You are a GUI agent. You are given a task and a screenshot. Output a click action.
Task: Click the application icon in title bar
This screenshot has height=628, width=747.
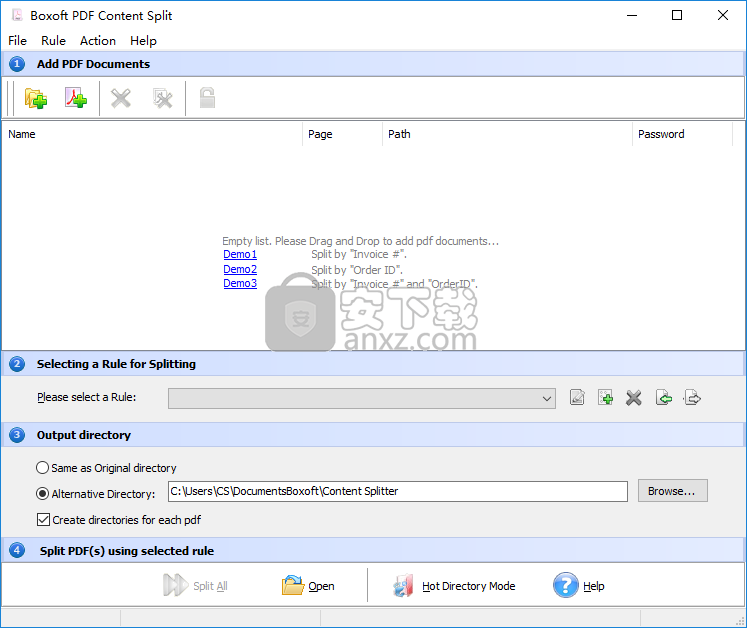point(17,15)
